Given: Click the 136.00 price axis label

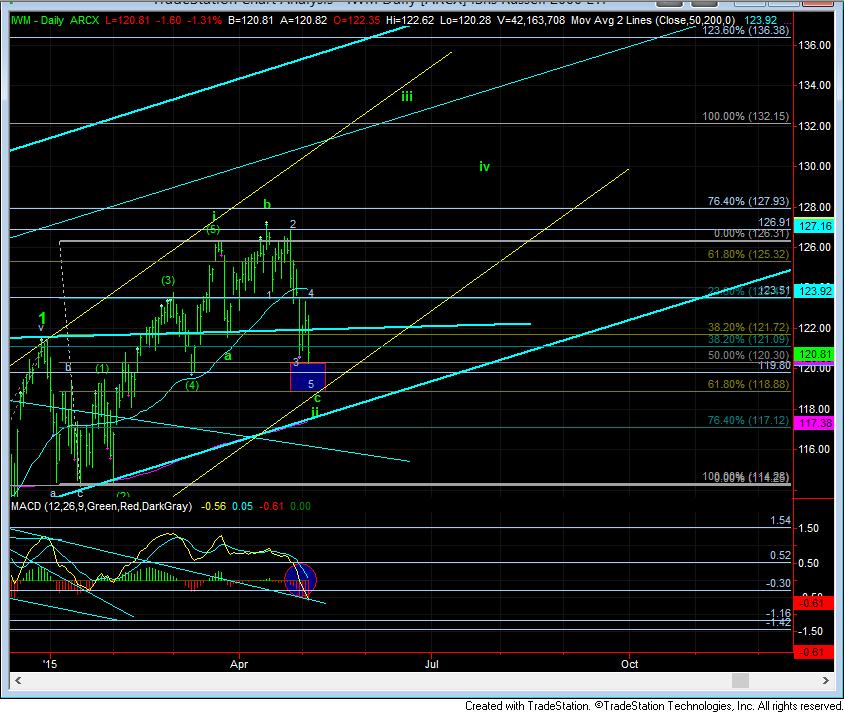Looking at the screenshot, I should point(814,45).
